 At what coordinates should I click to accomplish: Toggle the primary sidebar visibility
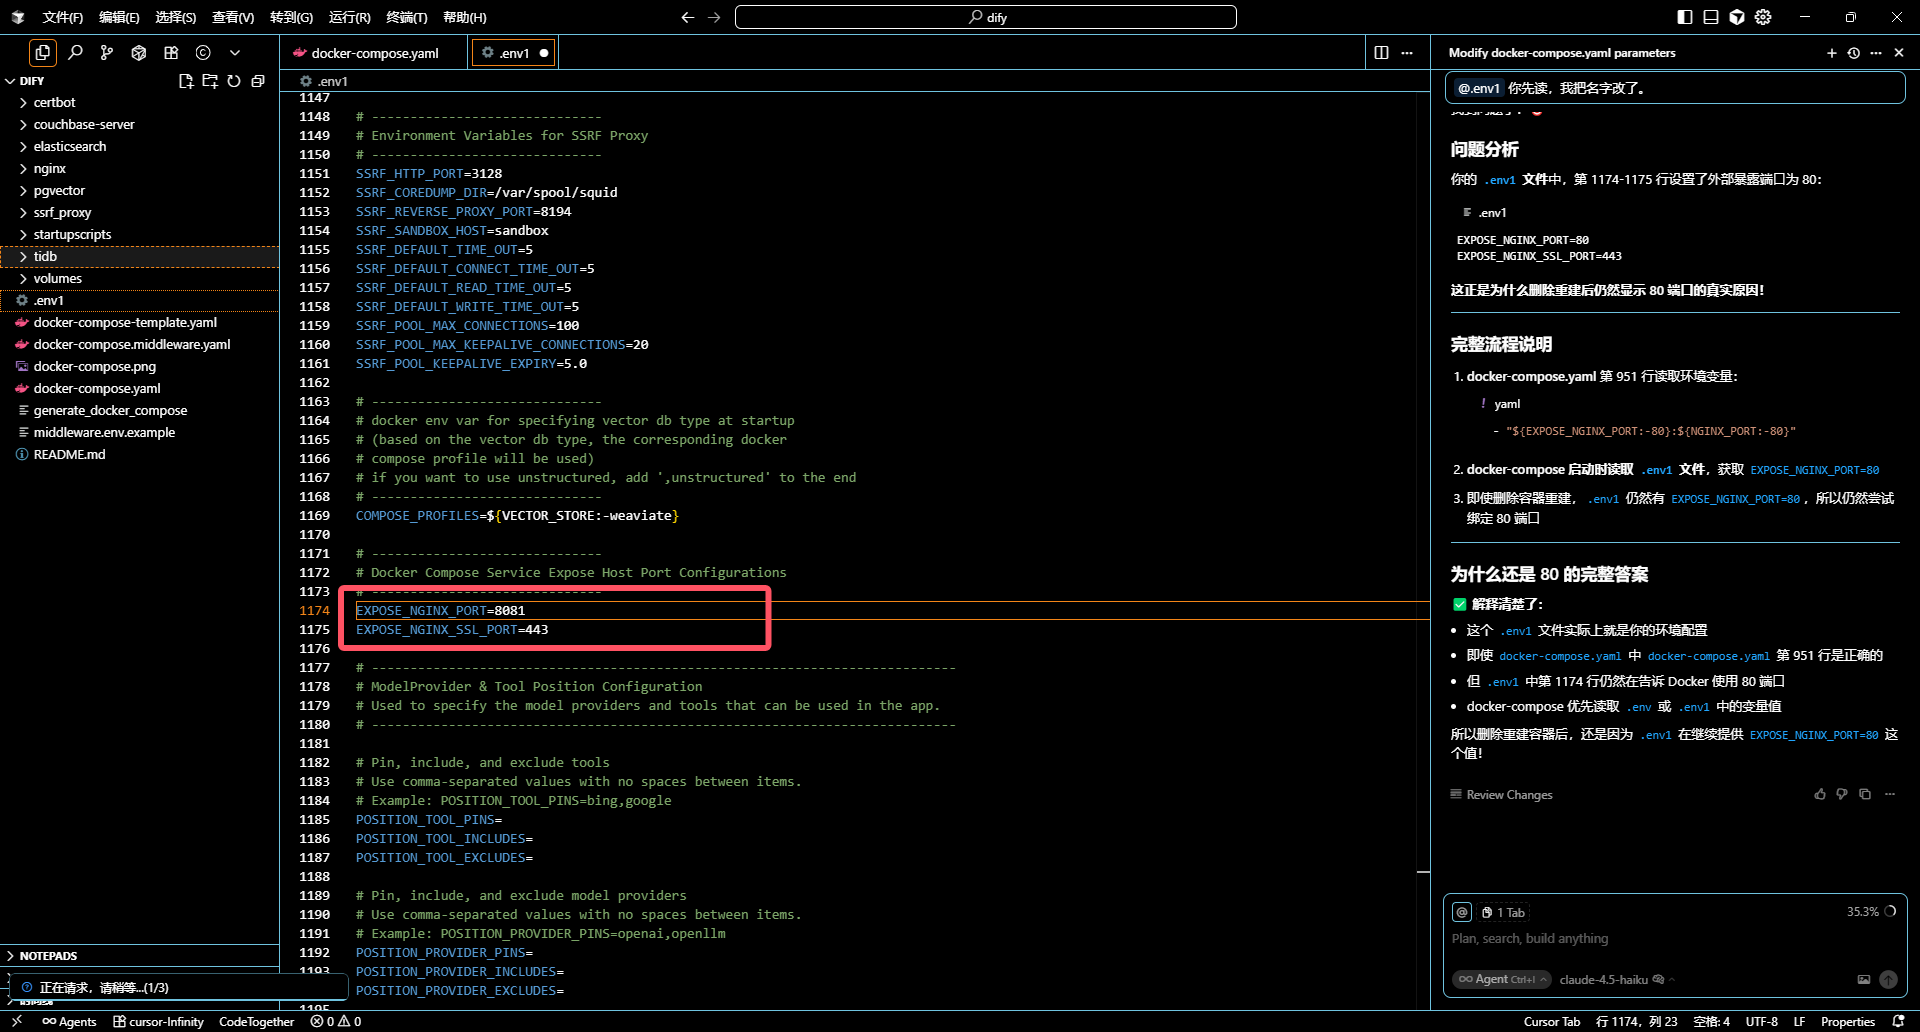(1685, 17)
